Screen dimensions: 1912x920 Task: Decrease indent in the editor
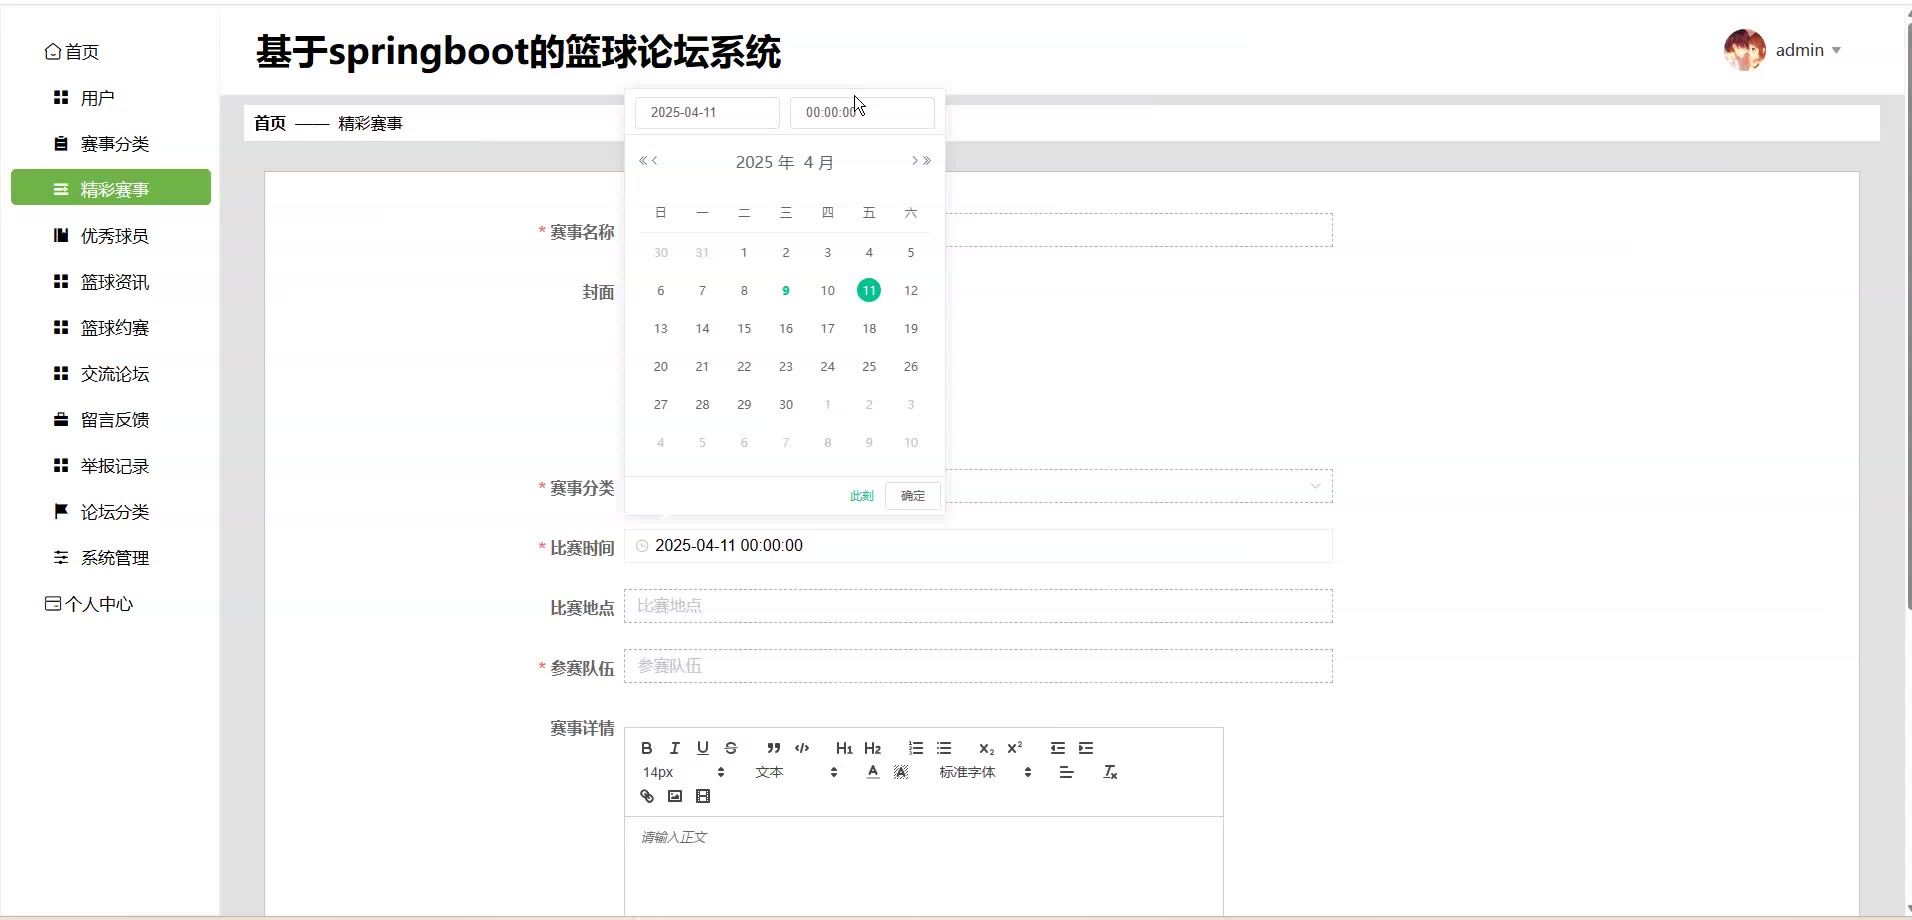(x=1058, y=748)
